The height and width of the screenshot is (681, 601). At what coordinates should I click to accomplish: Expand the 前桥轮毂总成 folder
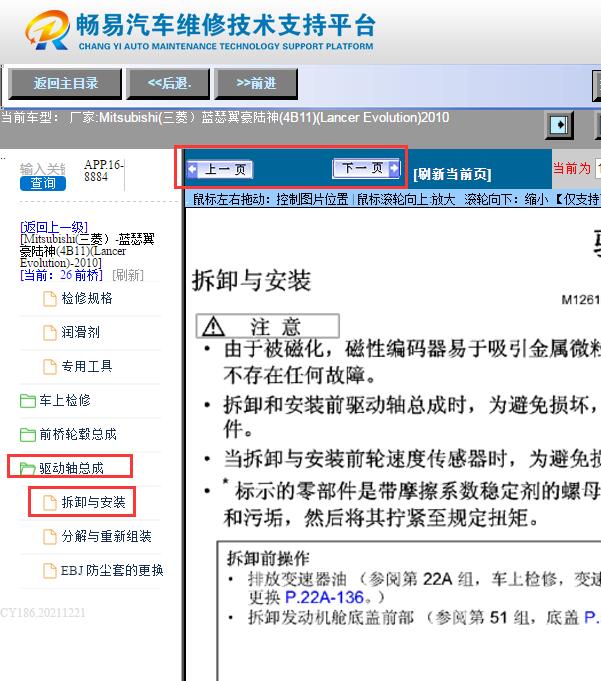pyautogui.click(x=78, y=434)
